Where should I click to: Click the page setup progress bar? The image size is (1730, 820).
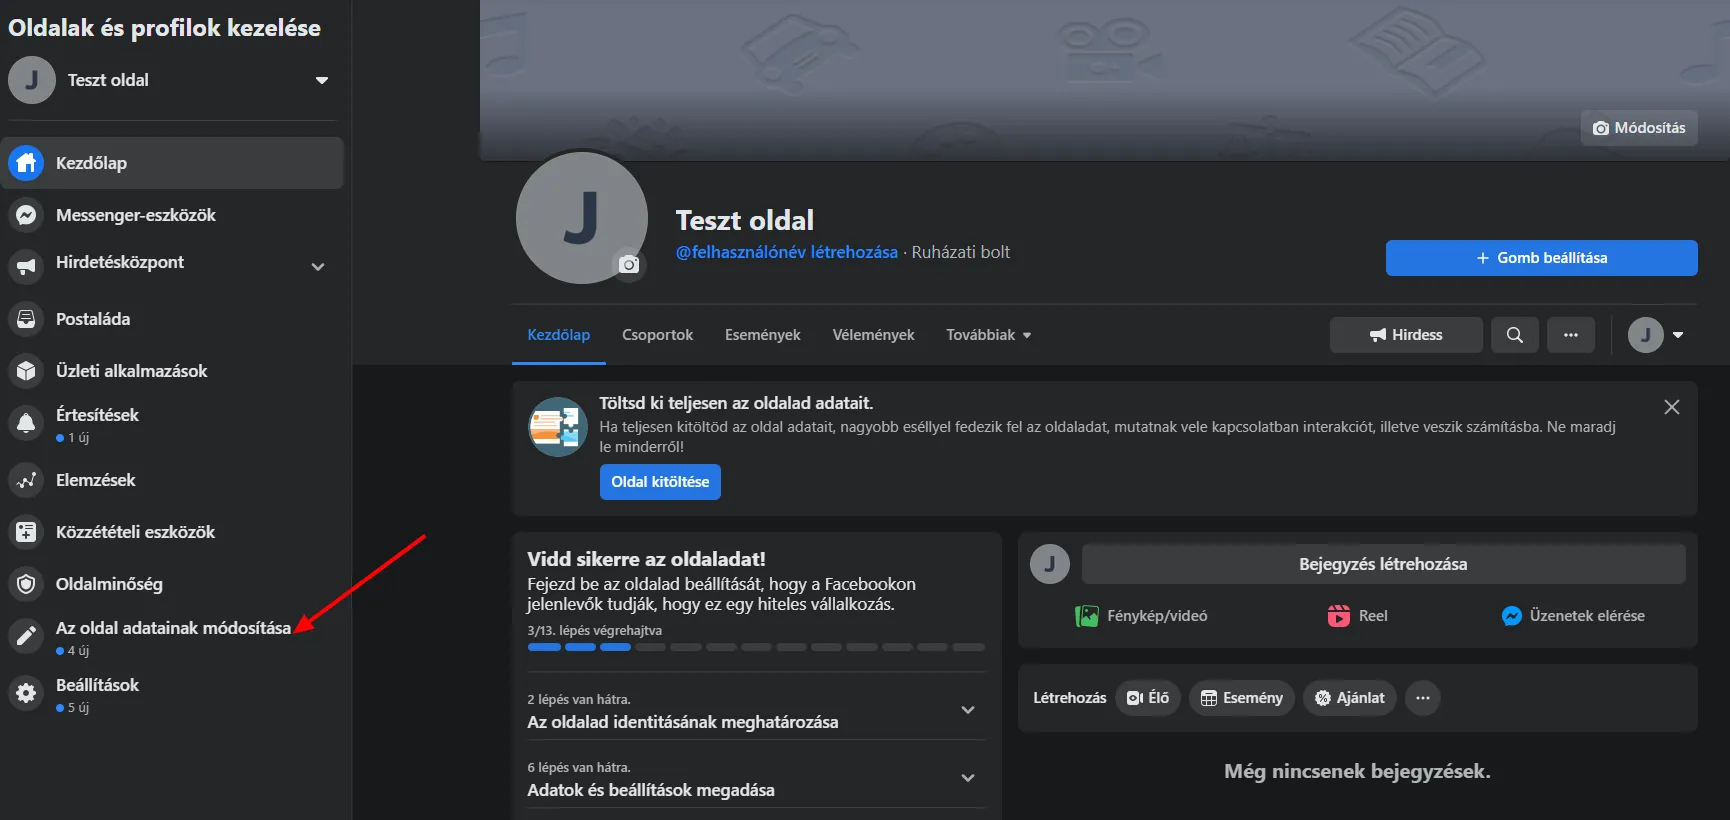coord(756,647)
